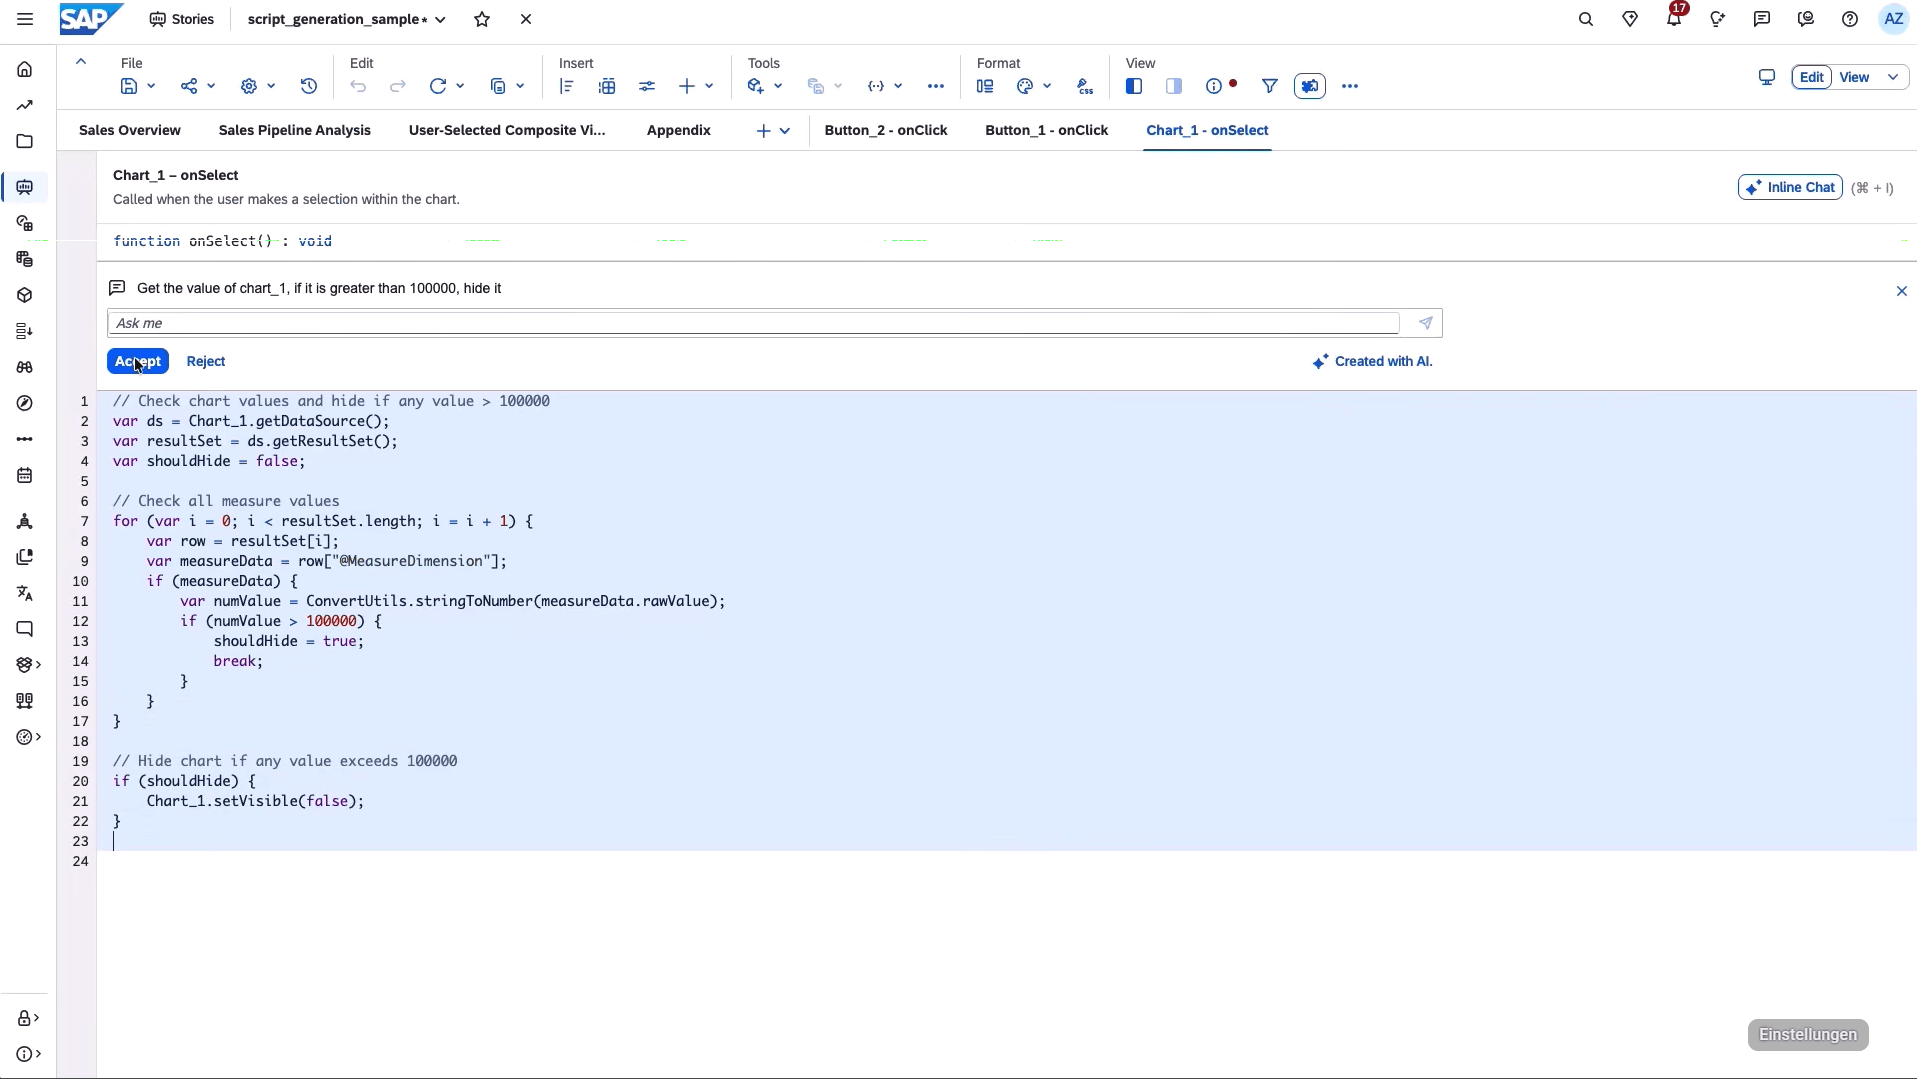Toggle the right side panel
This screenshot has height=1079, width=1917.
click(x=1174, y=86)
